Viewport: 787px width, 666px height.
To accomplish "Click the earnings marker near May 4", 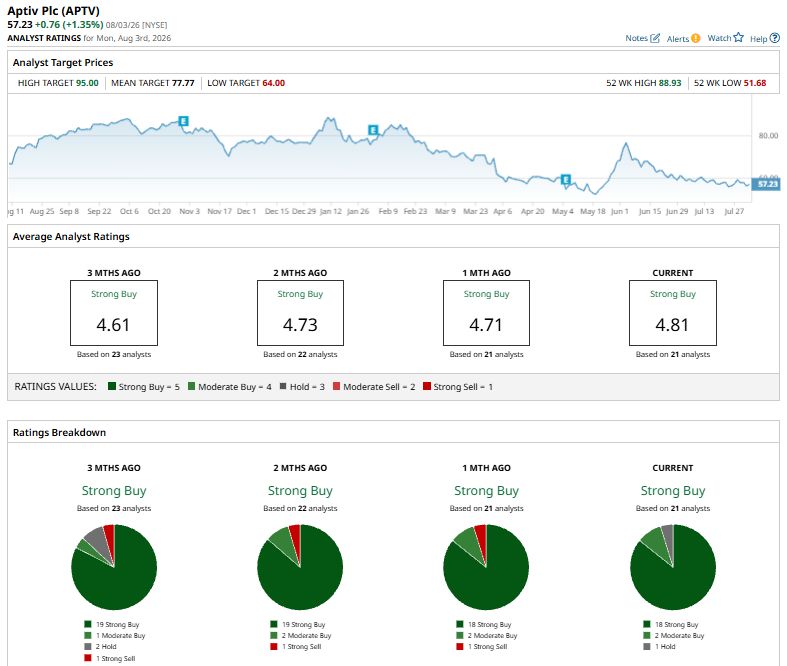I will 566,179.
